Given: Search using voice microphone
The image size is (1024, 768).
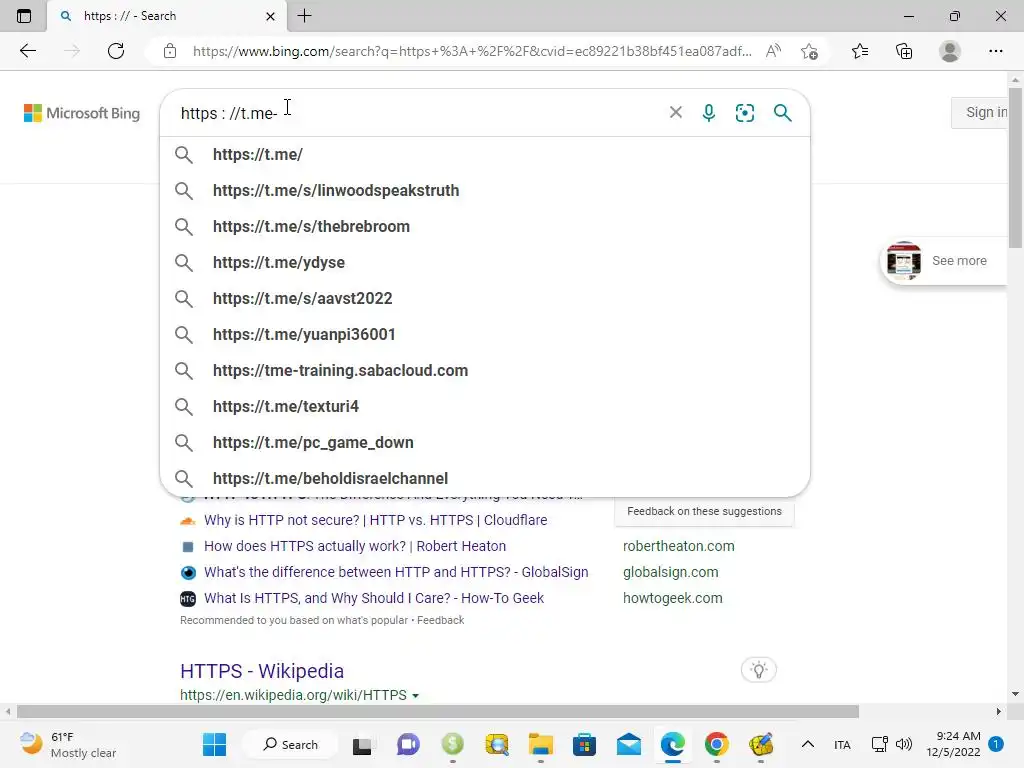Looking at the screenshot, I should pyautogui.click(x=709, y=113).
